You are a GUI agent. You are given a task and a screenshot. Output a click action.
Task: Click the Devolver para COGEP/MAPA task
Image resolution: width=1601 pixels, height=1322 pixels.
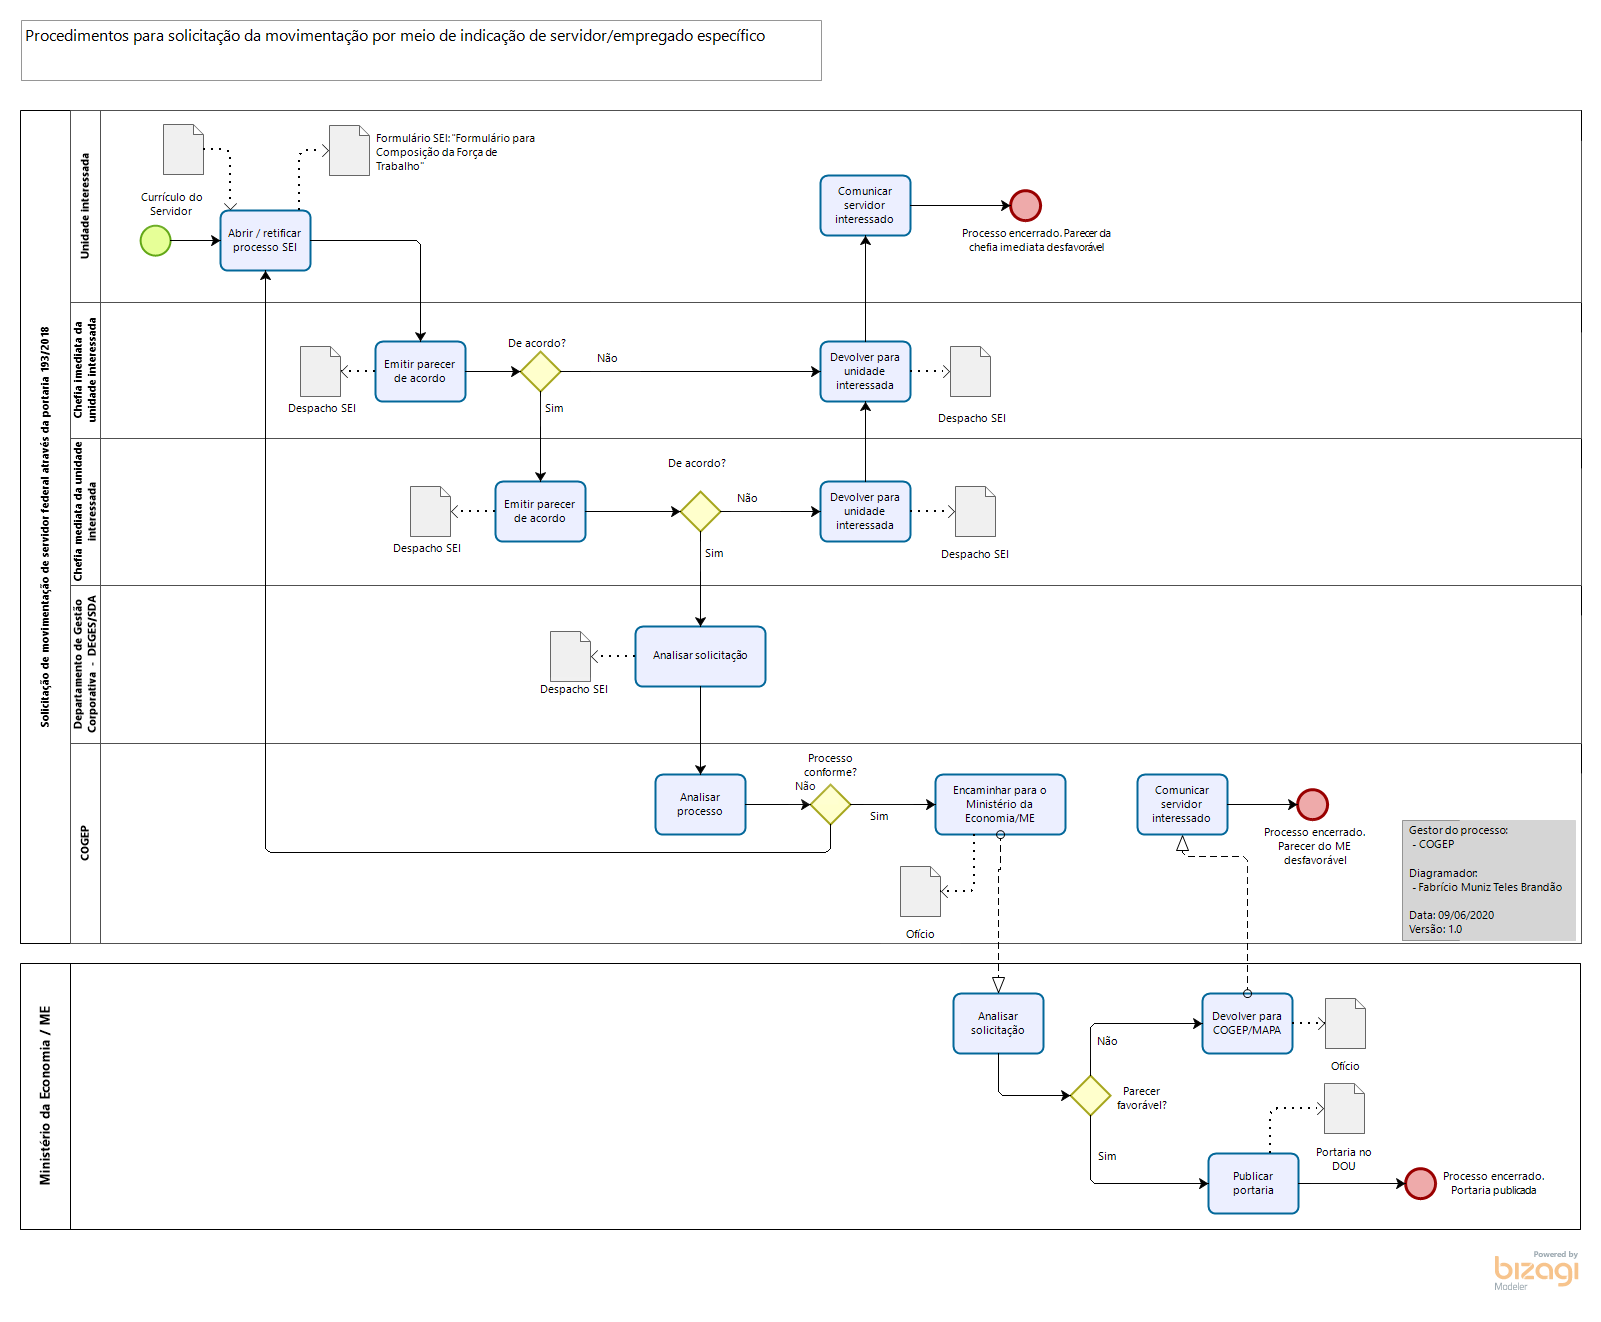(1247, 1023)
